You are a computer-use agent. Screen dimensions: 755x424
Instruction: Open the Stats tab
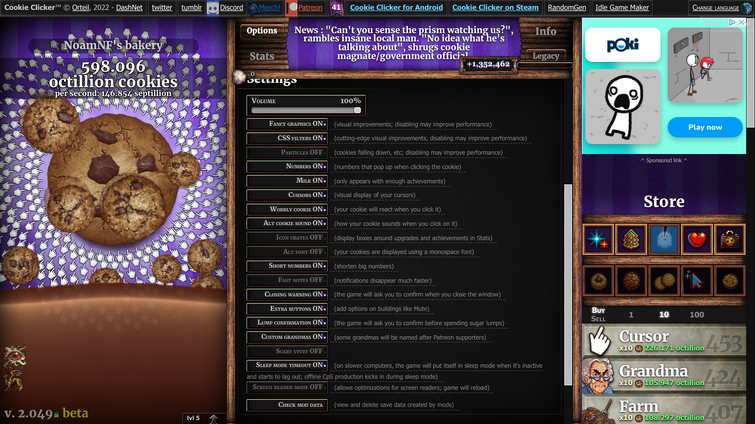(262, 56)
